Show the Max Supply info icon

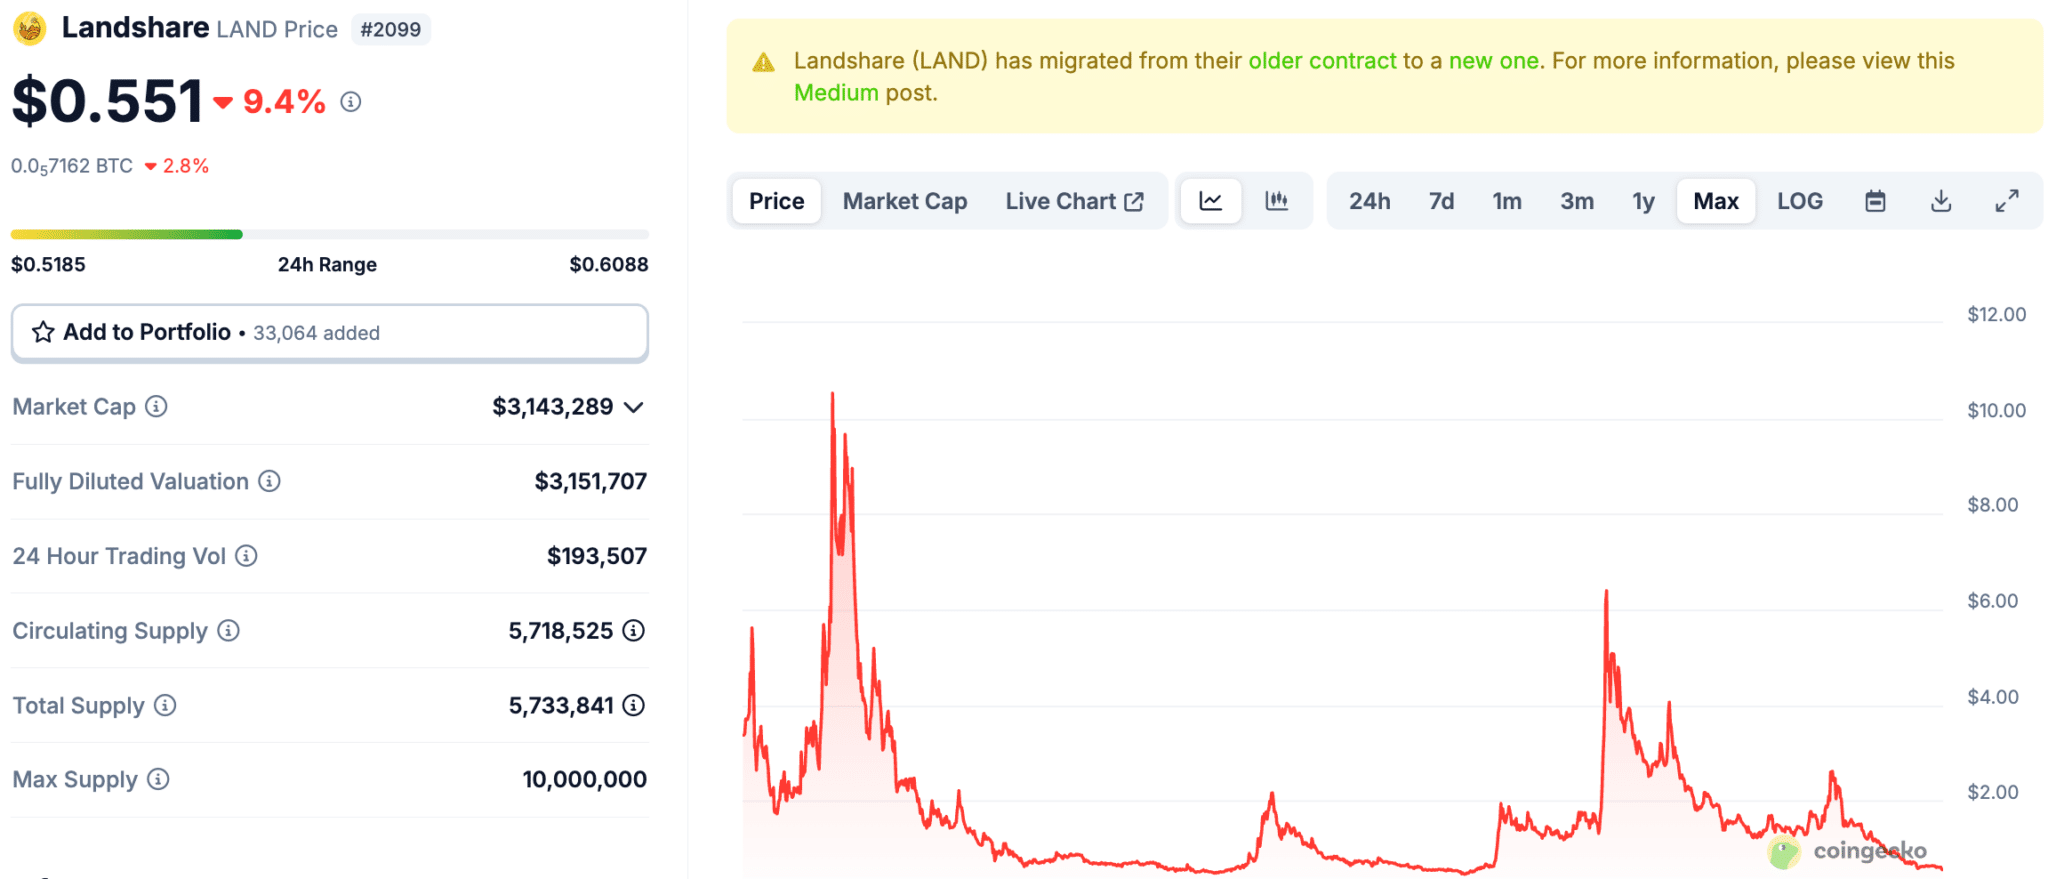(158, 779)
